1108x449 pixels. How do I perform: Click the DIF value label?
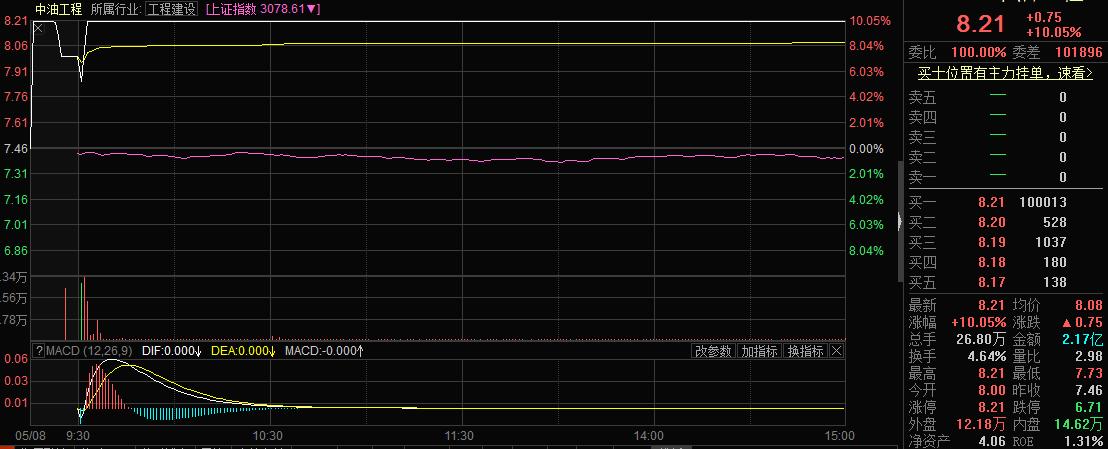point(173,351)
